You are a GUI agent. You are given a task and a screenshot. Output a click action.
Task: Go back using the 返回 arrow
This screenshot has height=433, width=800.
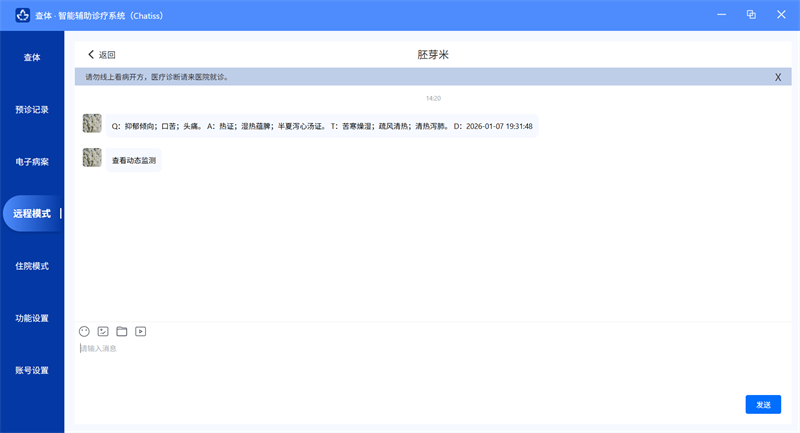[101, 55]
